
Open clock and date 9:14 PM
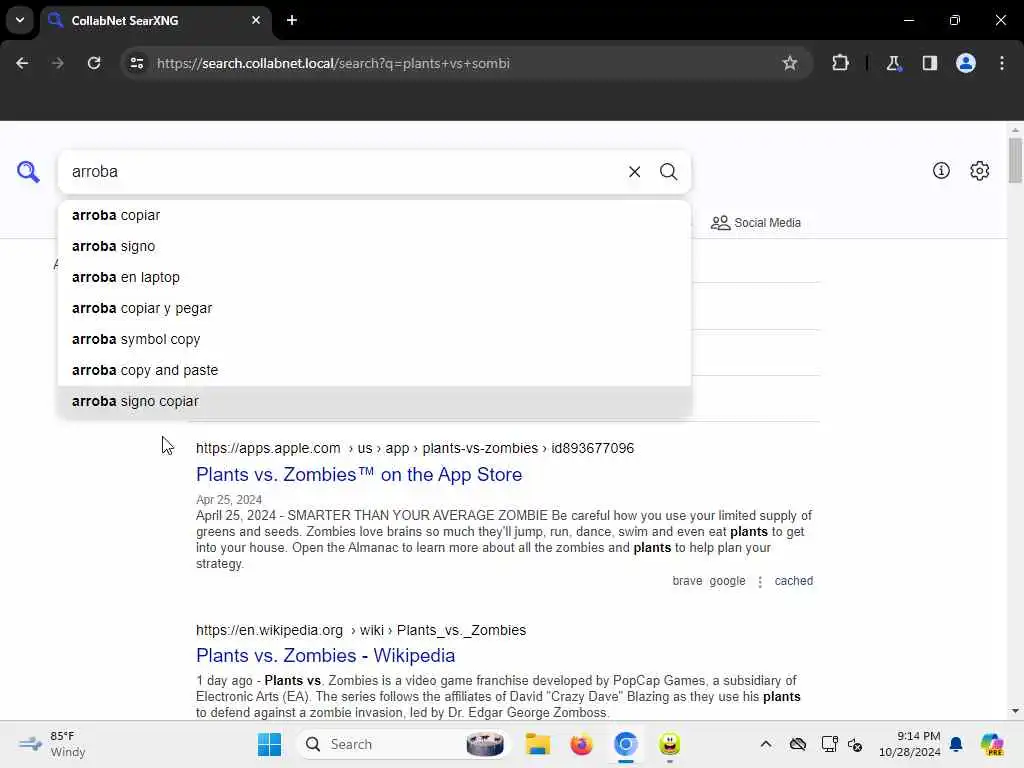point(910,744)
